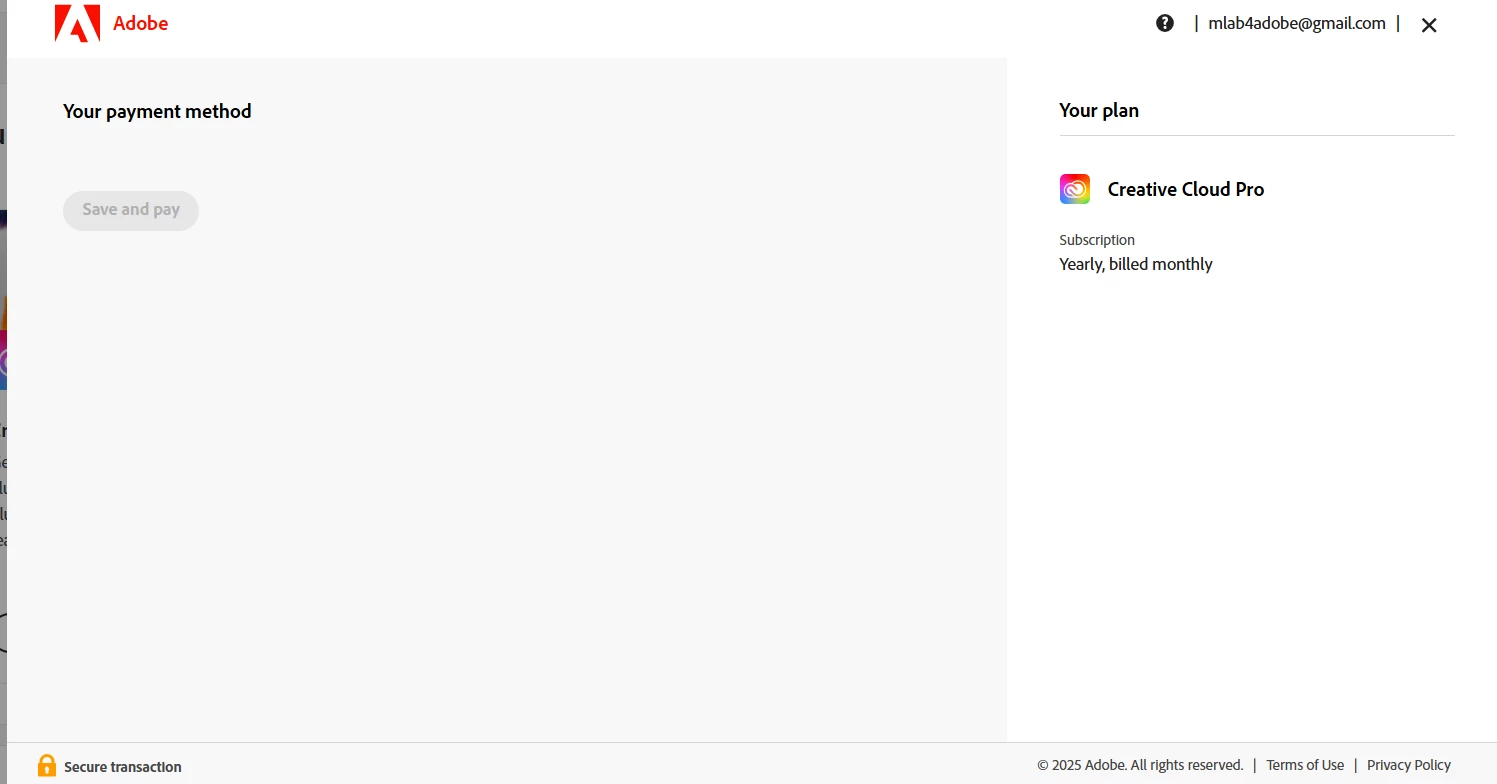Screen dimensions: 1497x784
Task: Click the mlab4adobe@gmail.com account email
Action: (1297, 23)
